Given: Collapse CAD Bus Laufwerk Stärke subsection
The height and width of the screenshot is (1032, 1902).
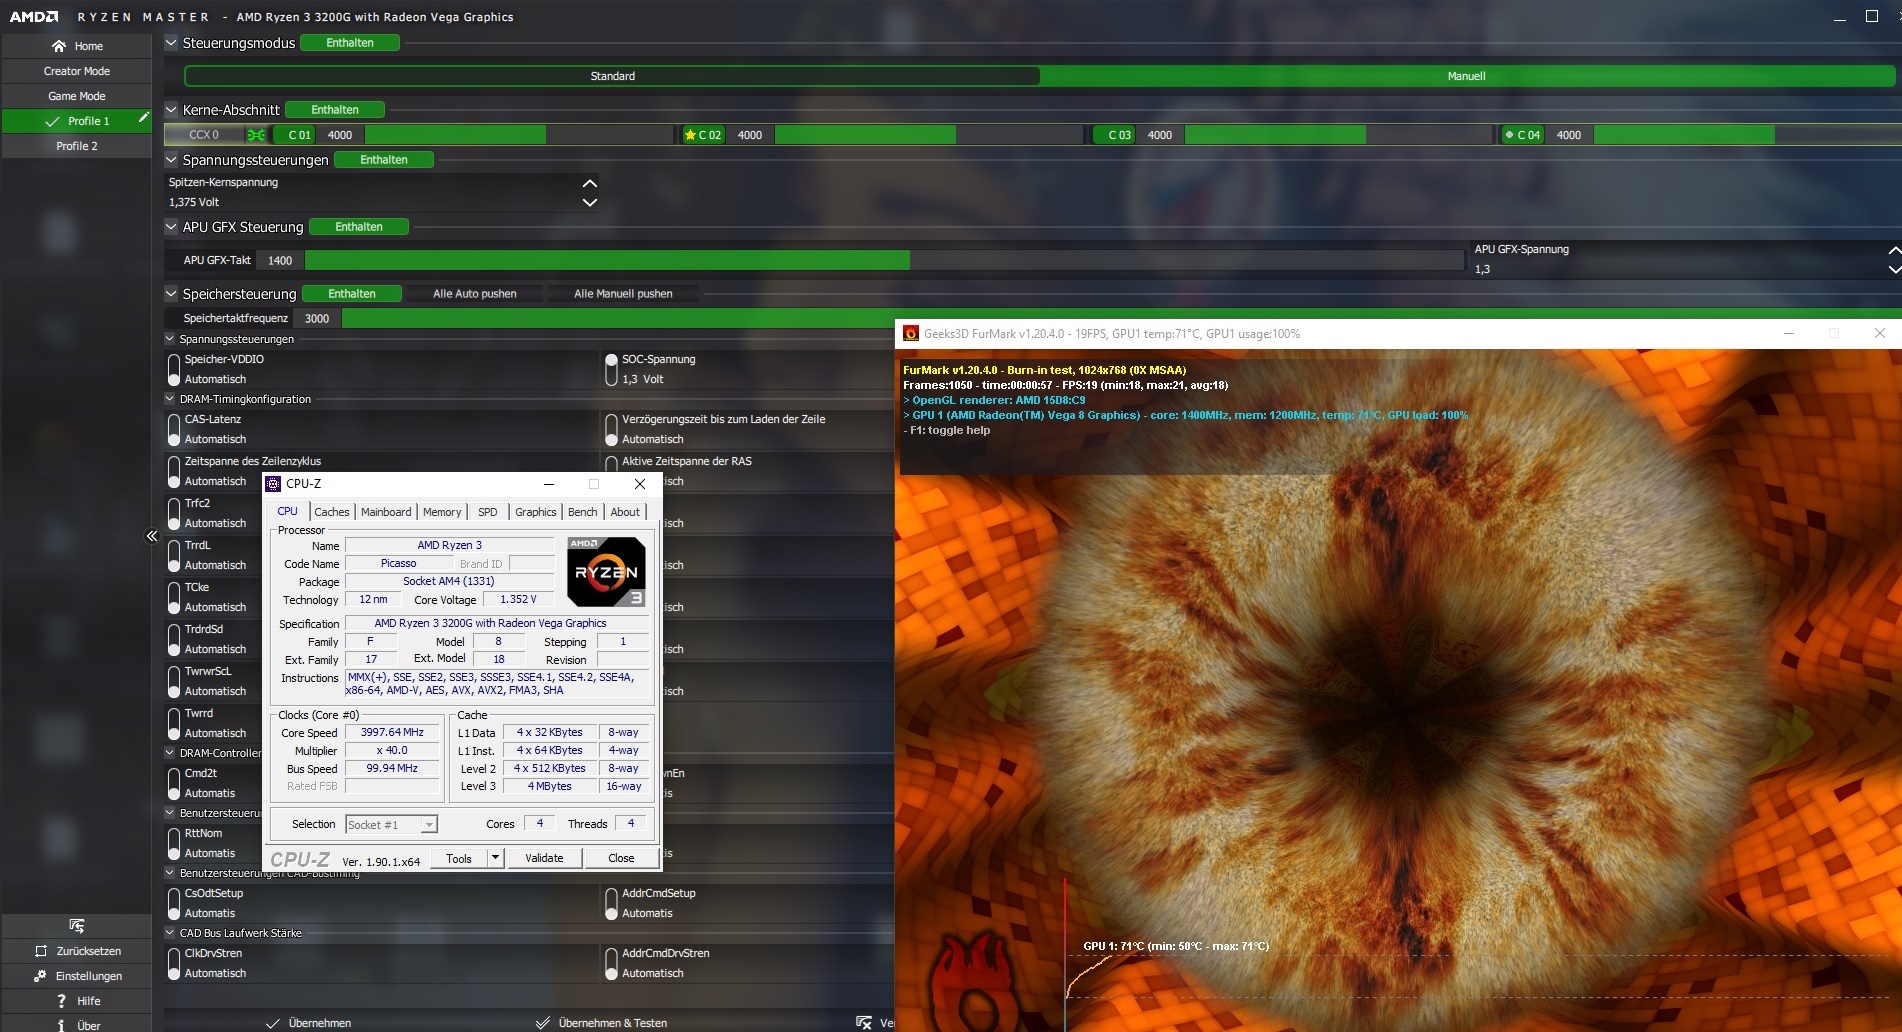Looking at the screenshot, I should 170,933.
